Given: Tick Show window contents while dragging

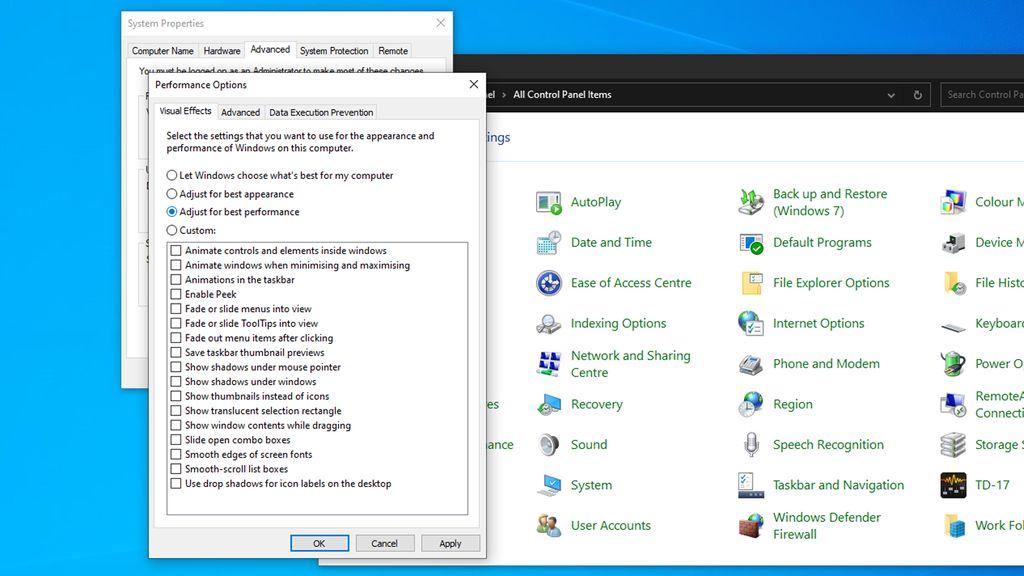Looking at the screenshot, I should [x=176, y=425].
